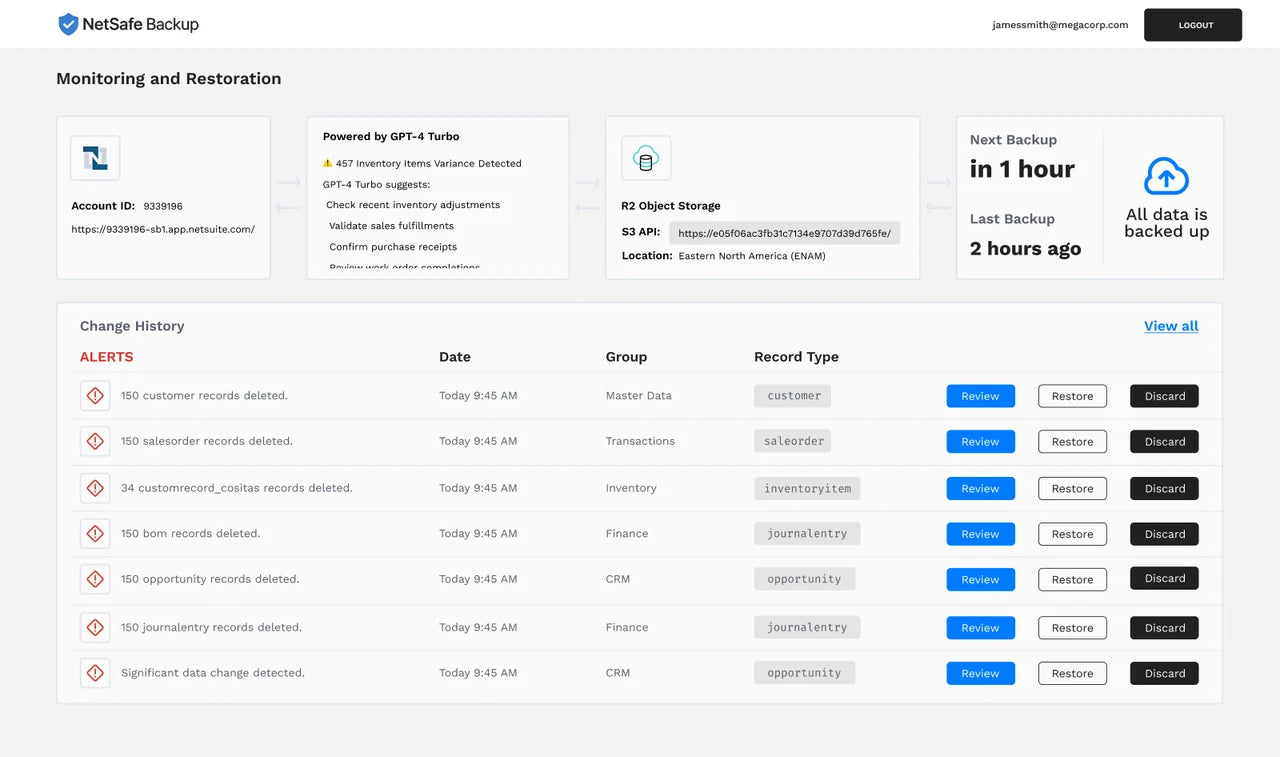
Task: Click the Master Data group cell
Action: (638, 396)
